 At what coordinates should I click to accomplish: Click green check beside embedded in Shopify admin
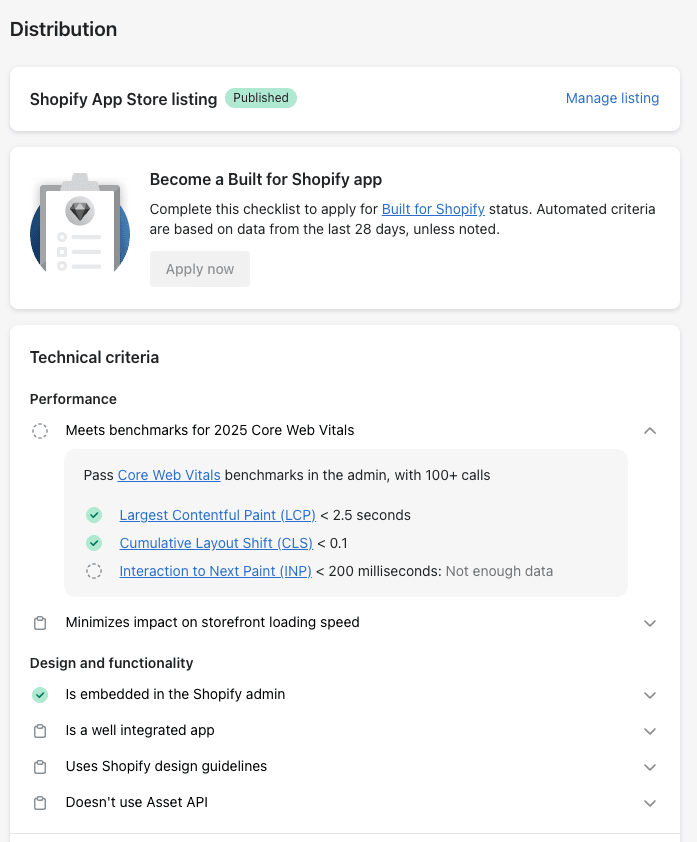(x=40, y=695)
